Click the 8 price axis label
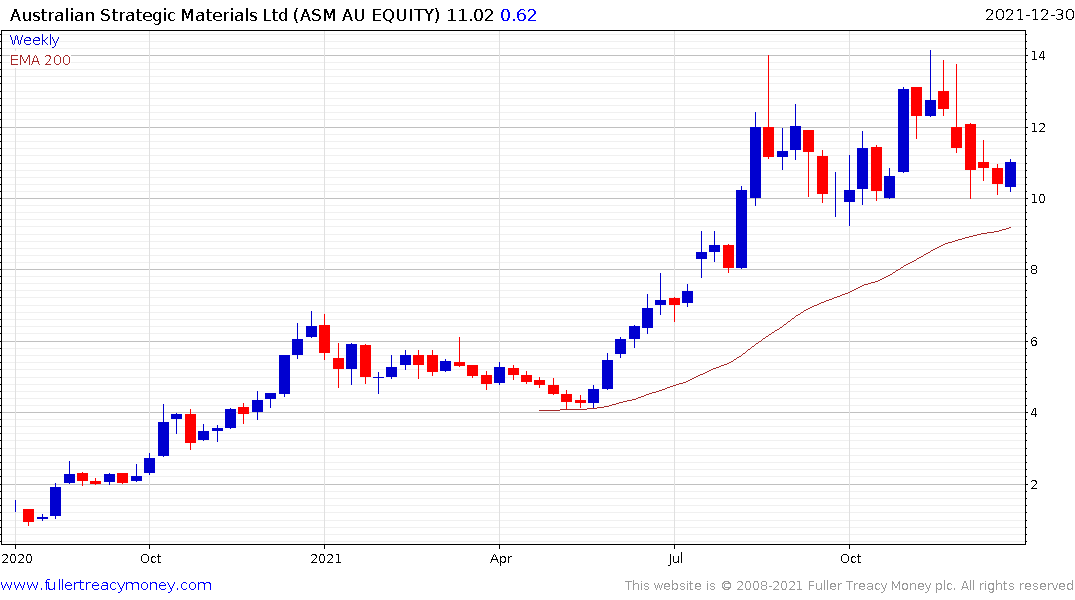Screen dimensions: 1075x600 1034,270
